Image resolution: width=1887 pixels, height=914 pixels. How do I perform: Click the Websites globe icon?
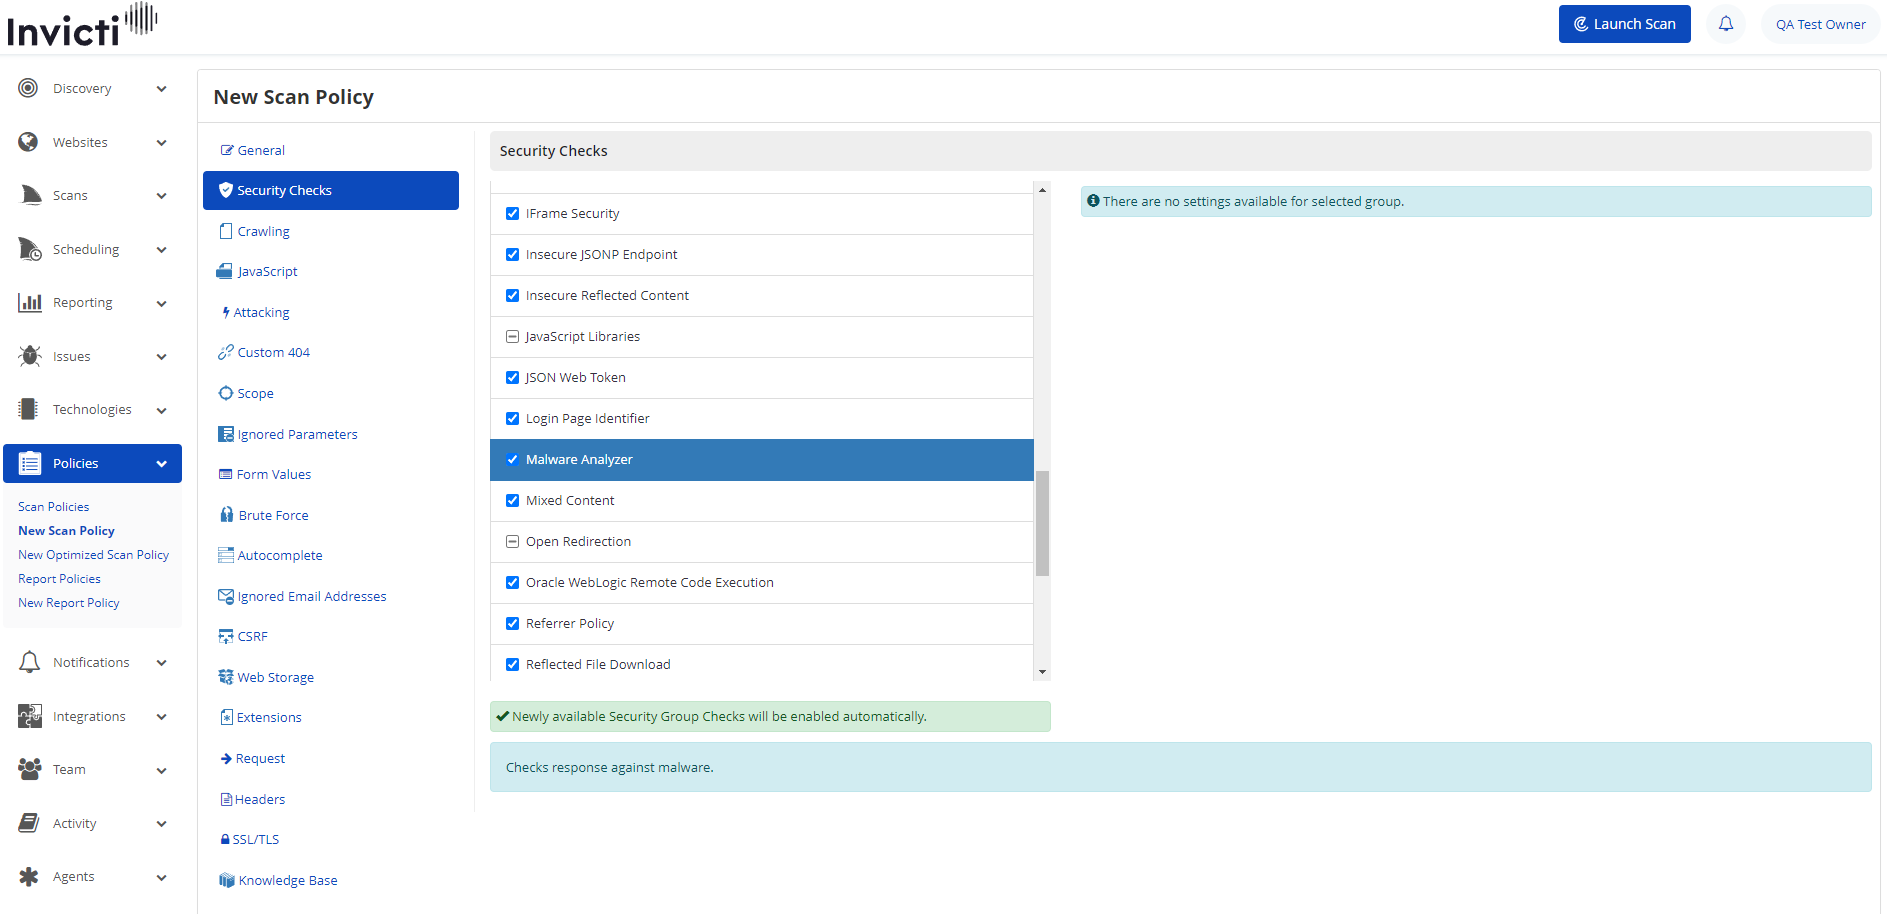(x=28, y=142)
